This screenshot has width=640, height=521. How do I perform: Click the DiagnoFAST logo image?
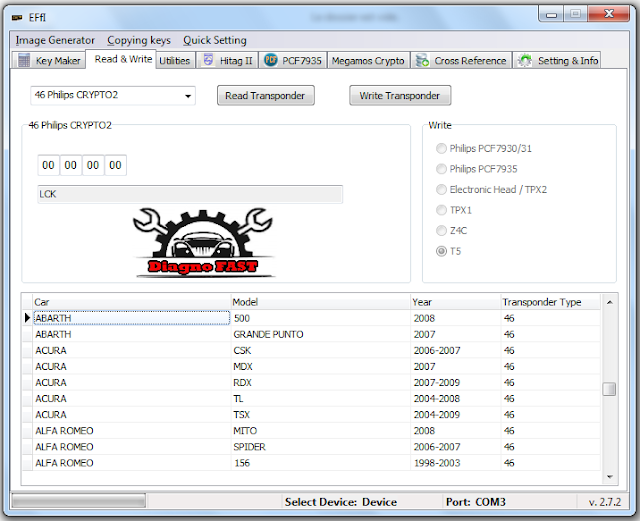203,243
